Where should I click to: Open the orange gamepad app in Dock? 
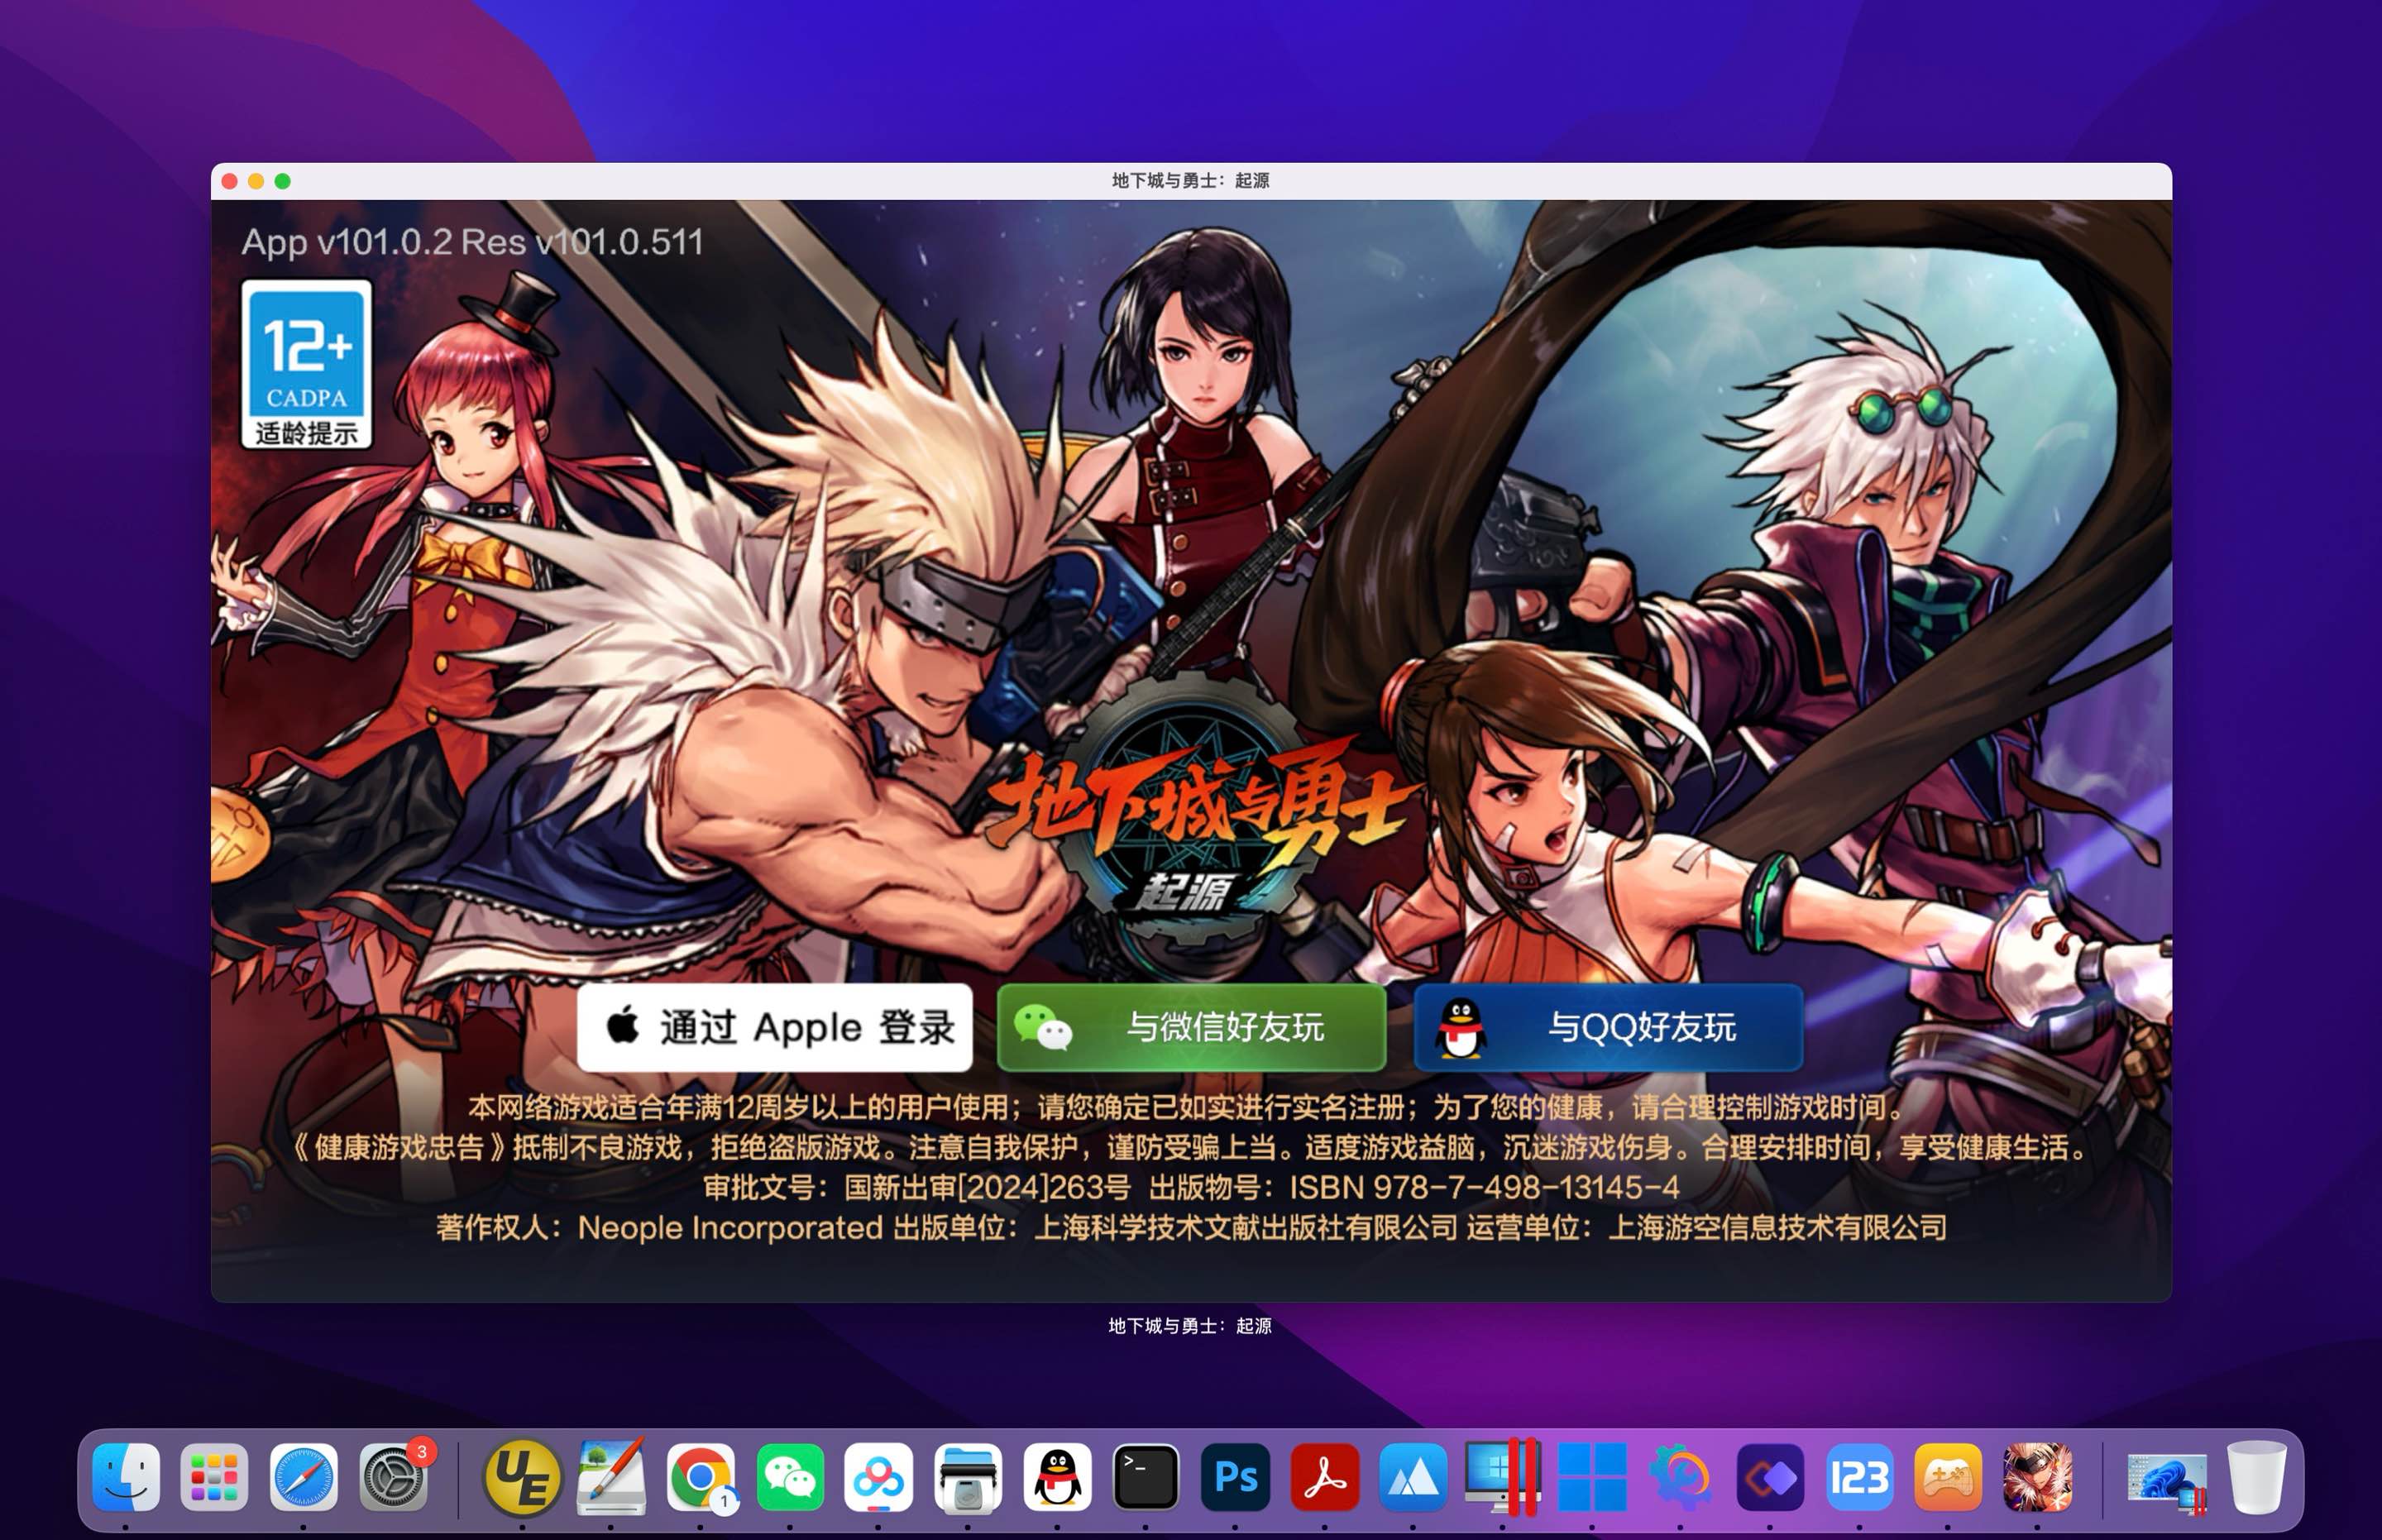(x=1948, y=1477)
